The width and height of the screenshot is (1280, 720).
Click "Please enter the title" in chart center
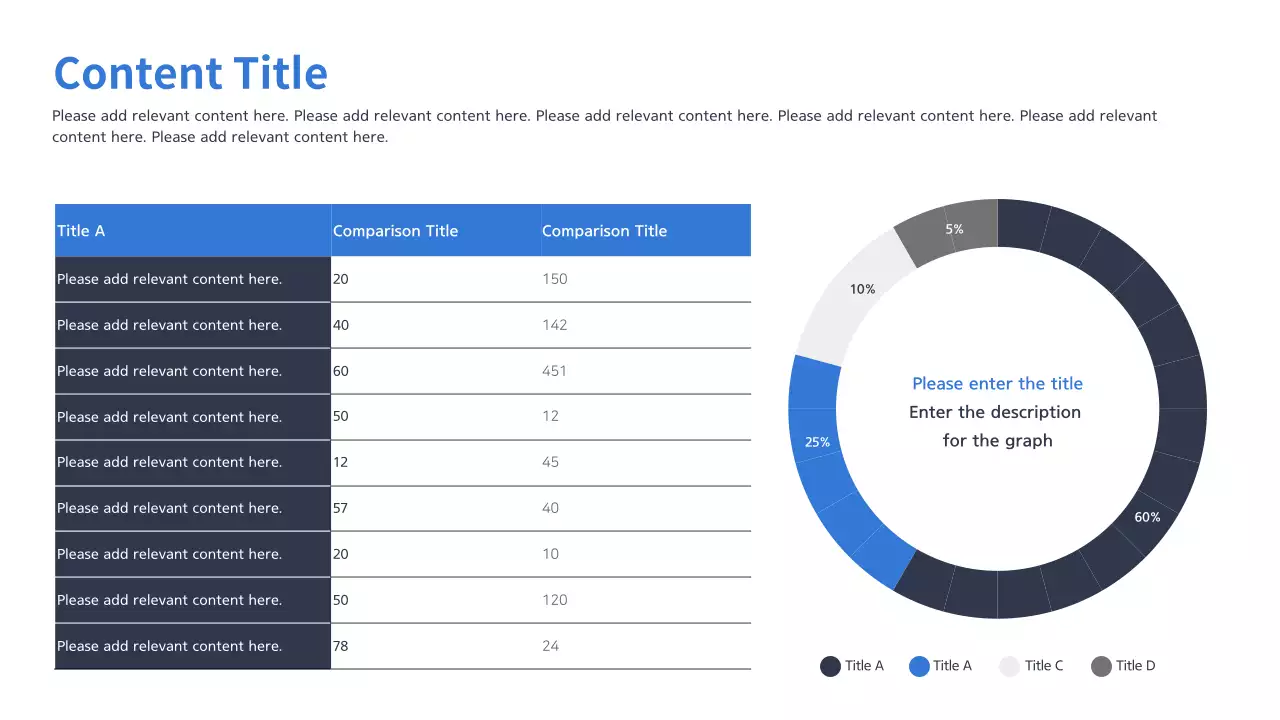click(997, 384)
